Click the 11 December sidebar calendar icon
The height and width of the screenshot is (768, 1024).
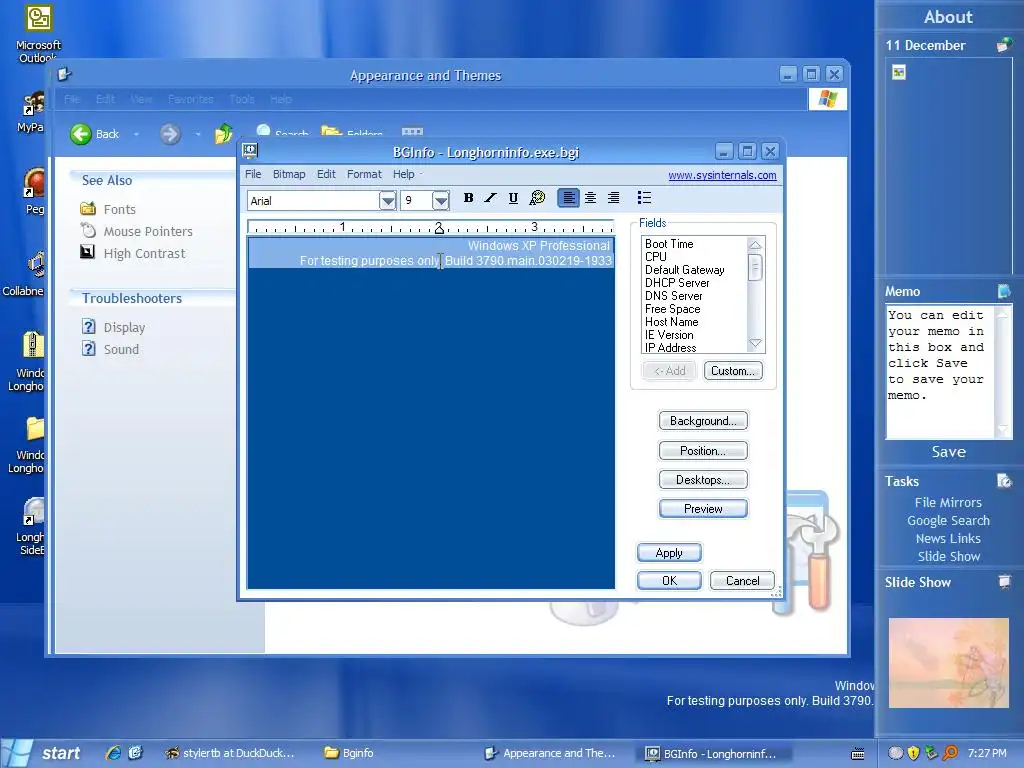click(x=1003, y=45)
